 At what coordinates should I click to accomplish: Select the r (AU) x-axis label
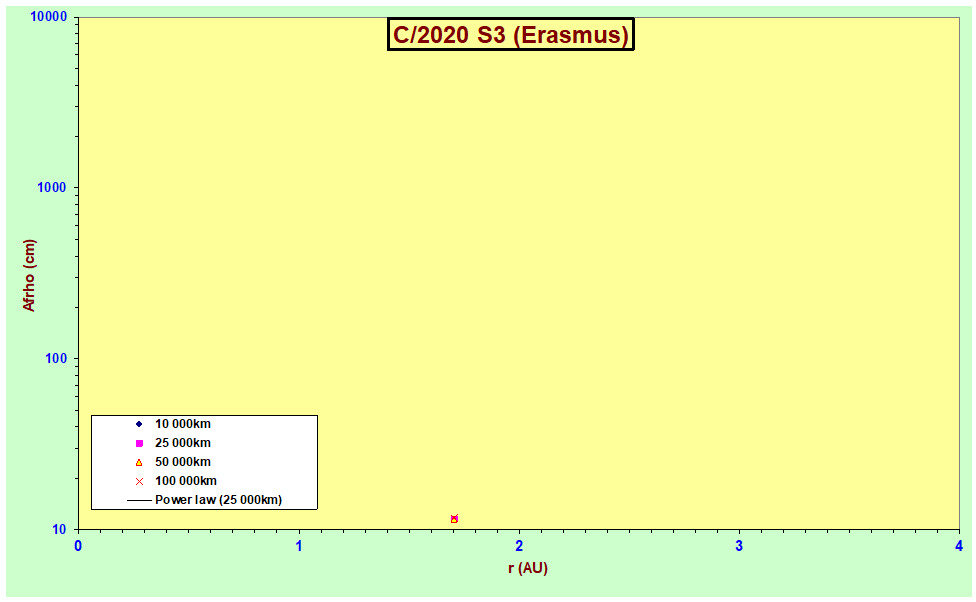tap(528, 568)
